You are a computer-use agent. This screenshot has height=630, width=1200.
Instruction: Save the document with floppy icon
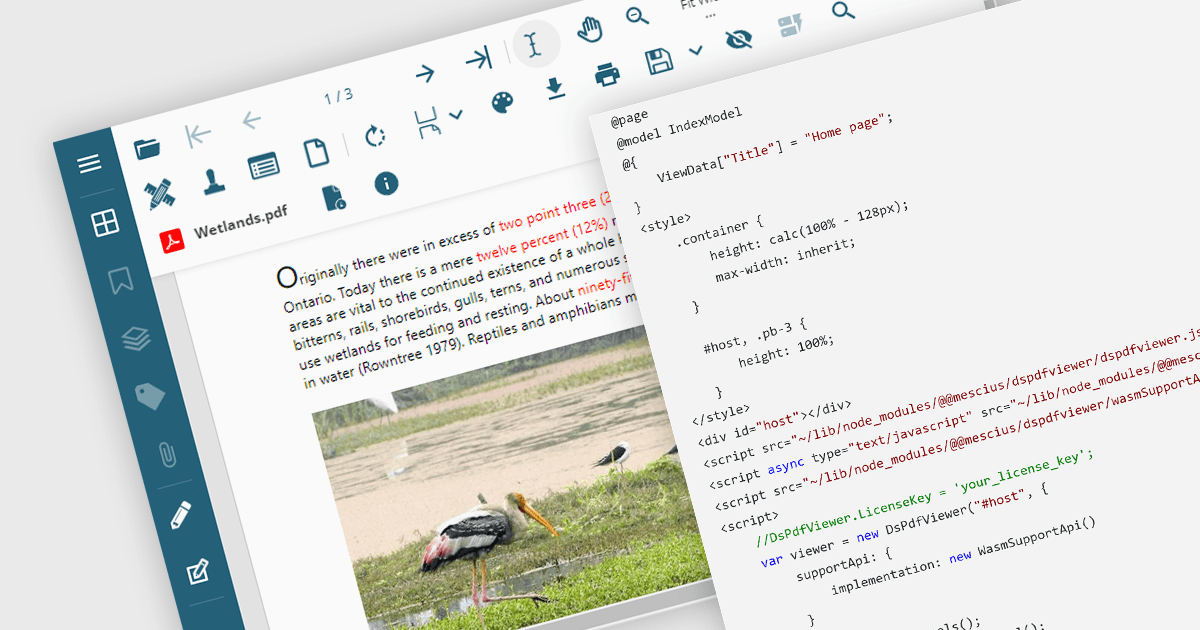(x=660, y=61)
